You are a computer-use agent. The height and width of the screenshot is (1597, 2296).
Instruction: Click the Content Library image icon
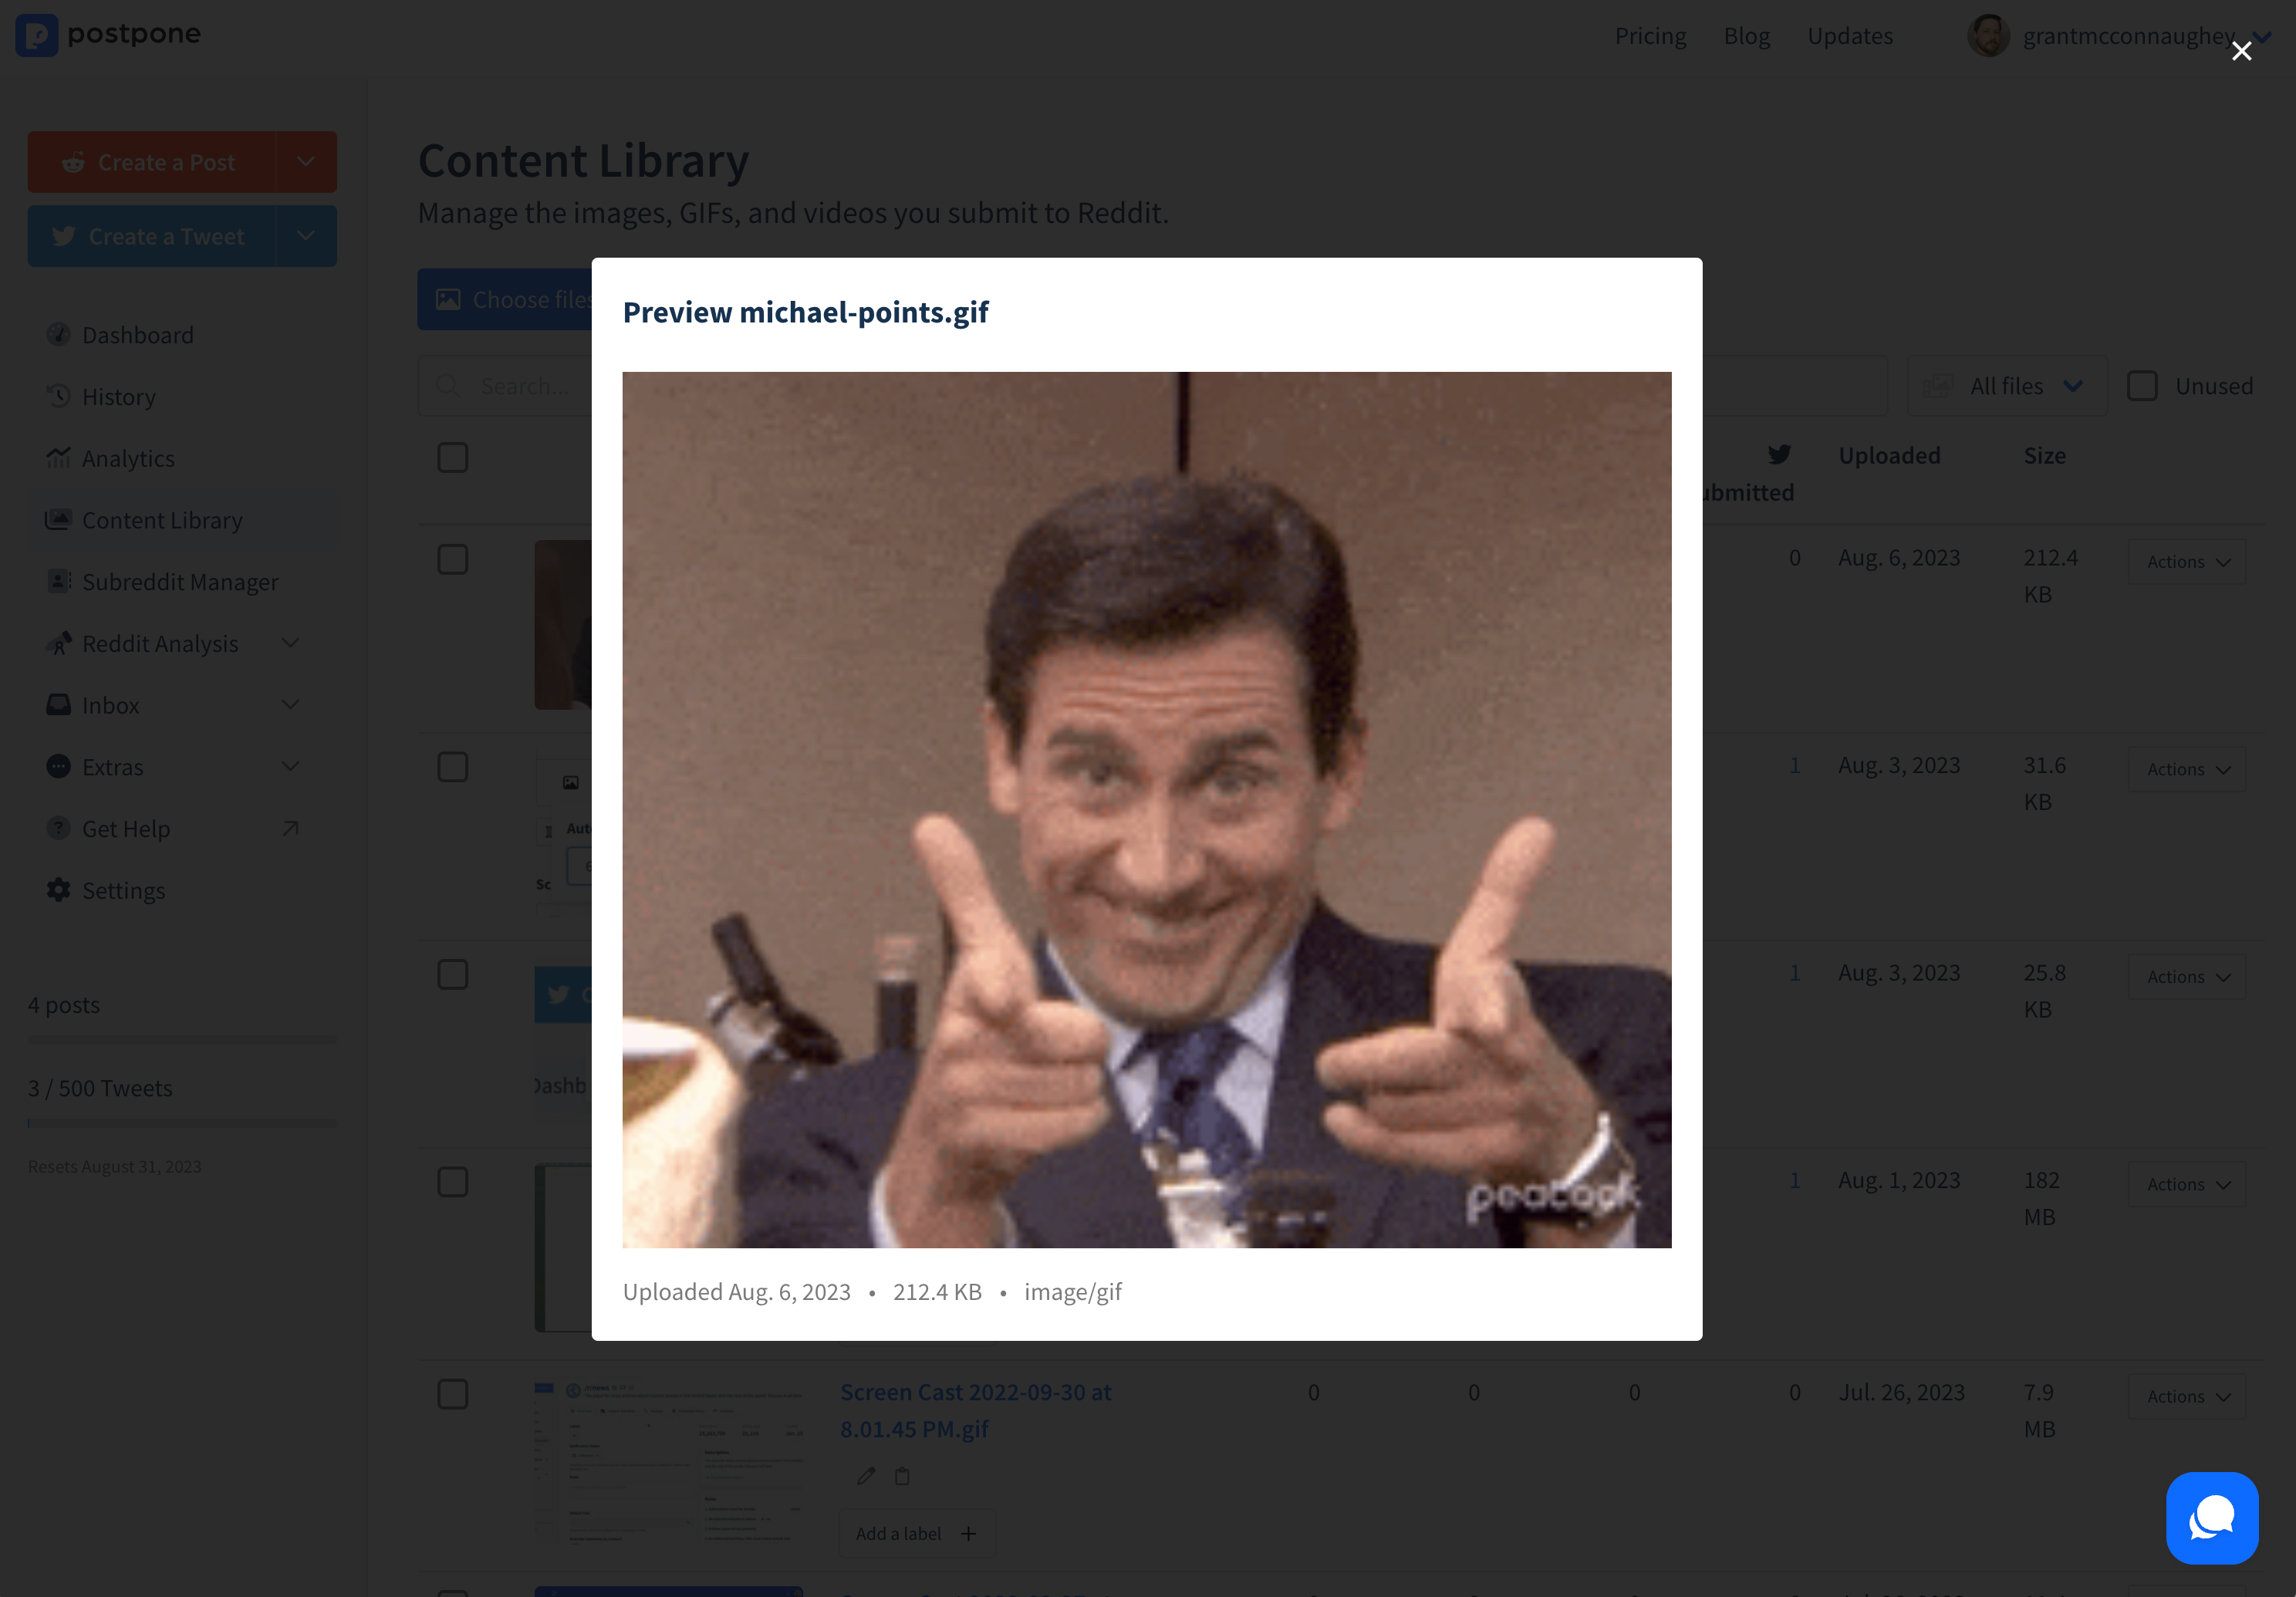[x=59, y=519]
